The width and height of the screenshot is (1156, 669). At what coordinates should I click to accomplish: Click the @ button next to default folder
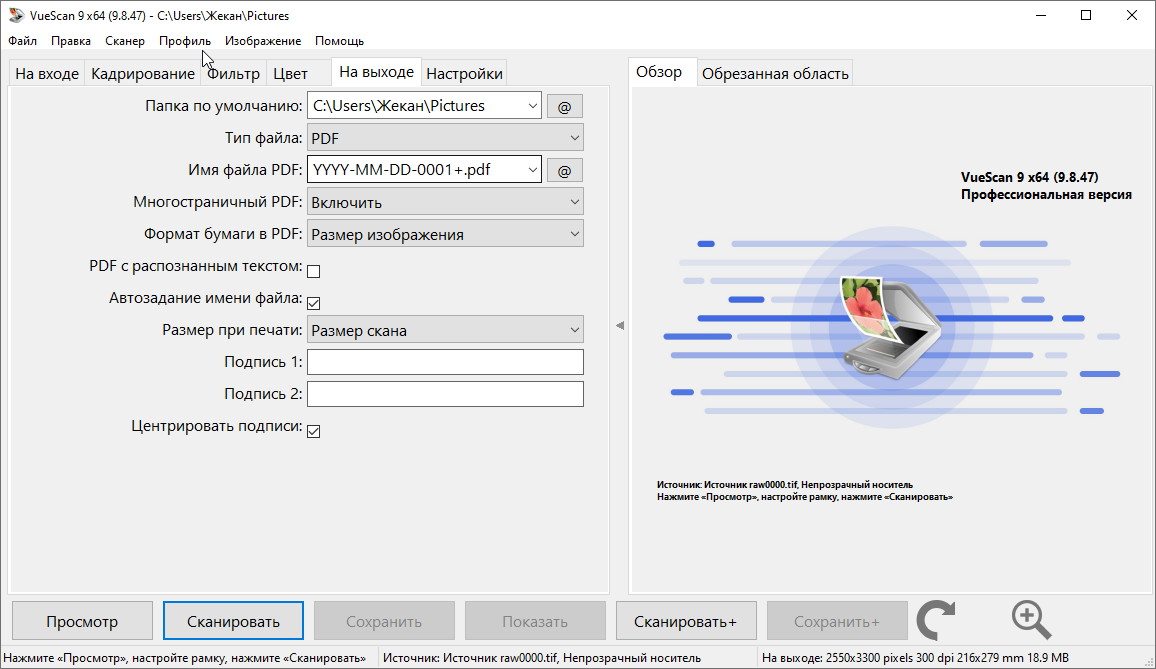(564, 106)
